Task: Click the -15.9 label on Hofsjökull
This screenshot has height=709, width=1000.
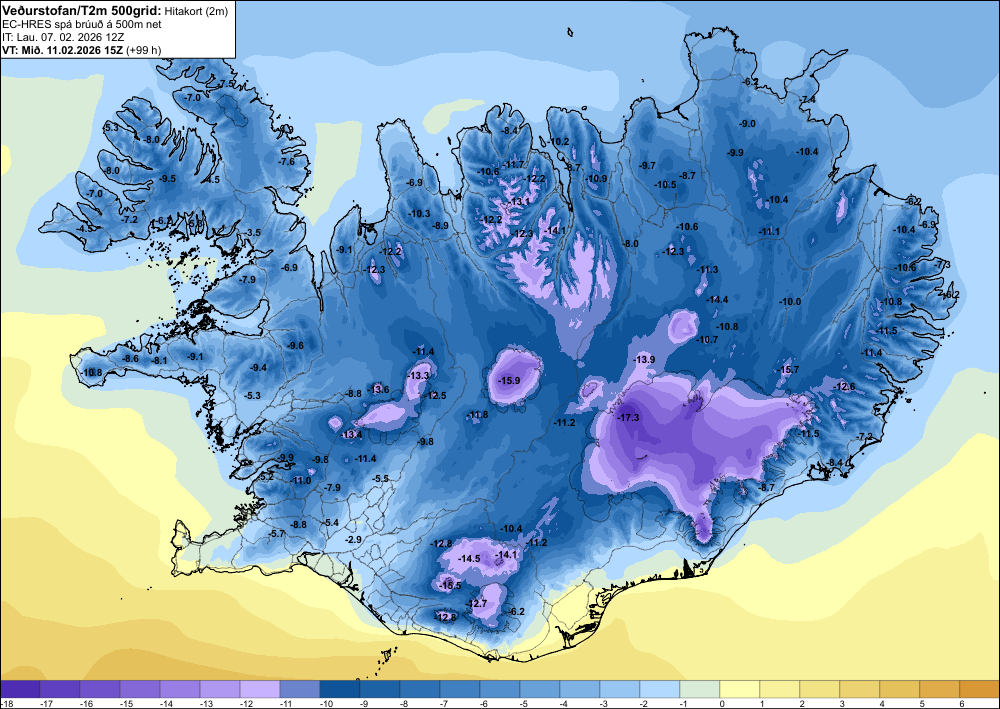Action: coord(509,381)
